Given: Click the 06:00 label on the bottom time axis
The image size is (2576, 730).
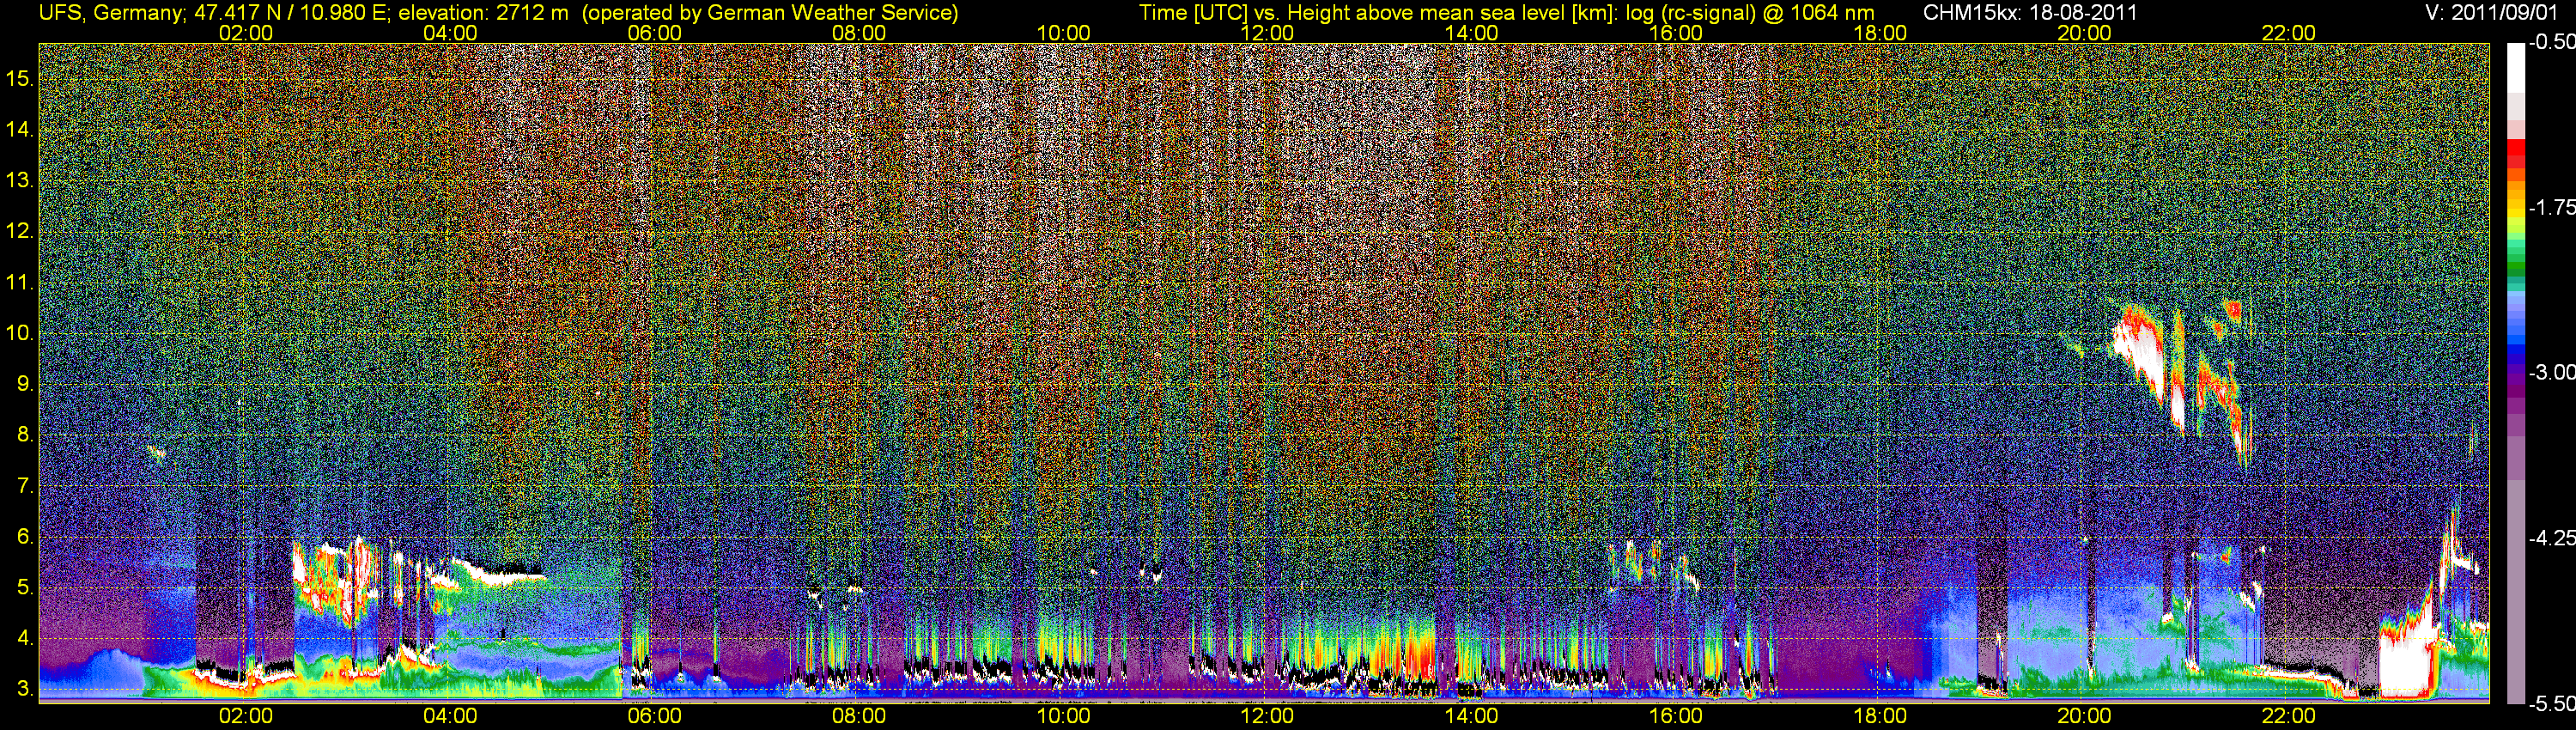Looking at the screenshot, I should (654, 716).
